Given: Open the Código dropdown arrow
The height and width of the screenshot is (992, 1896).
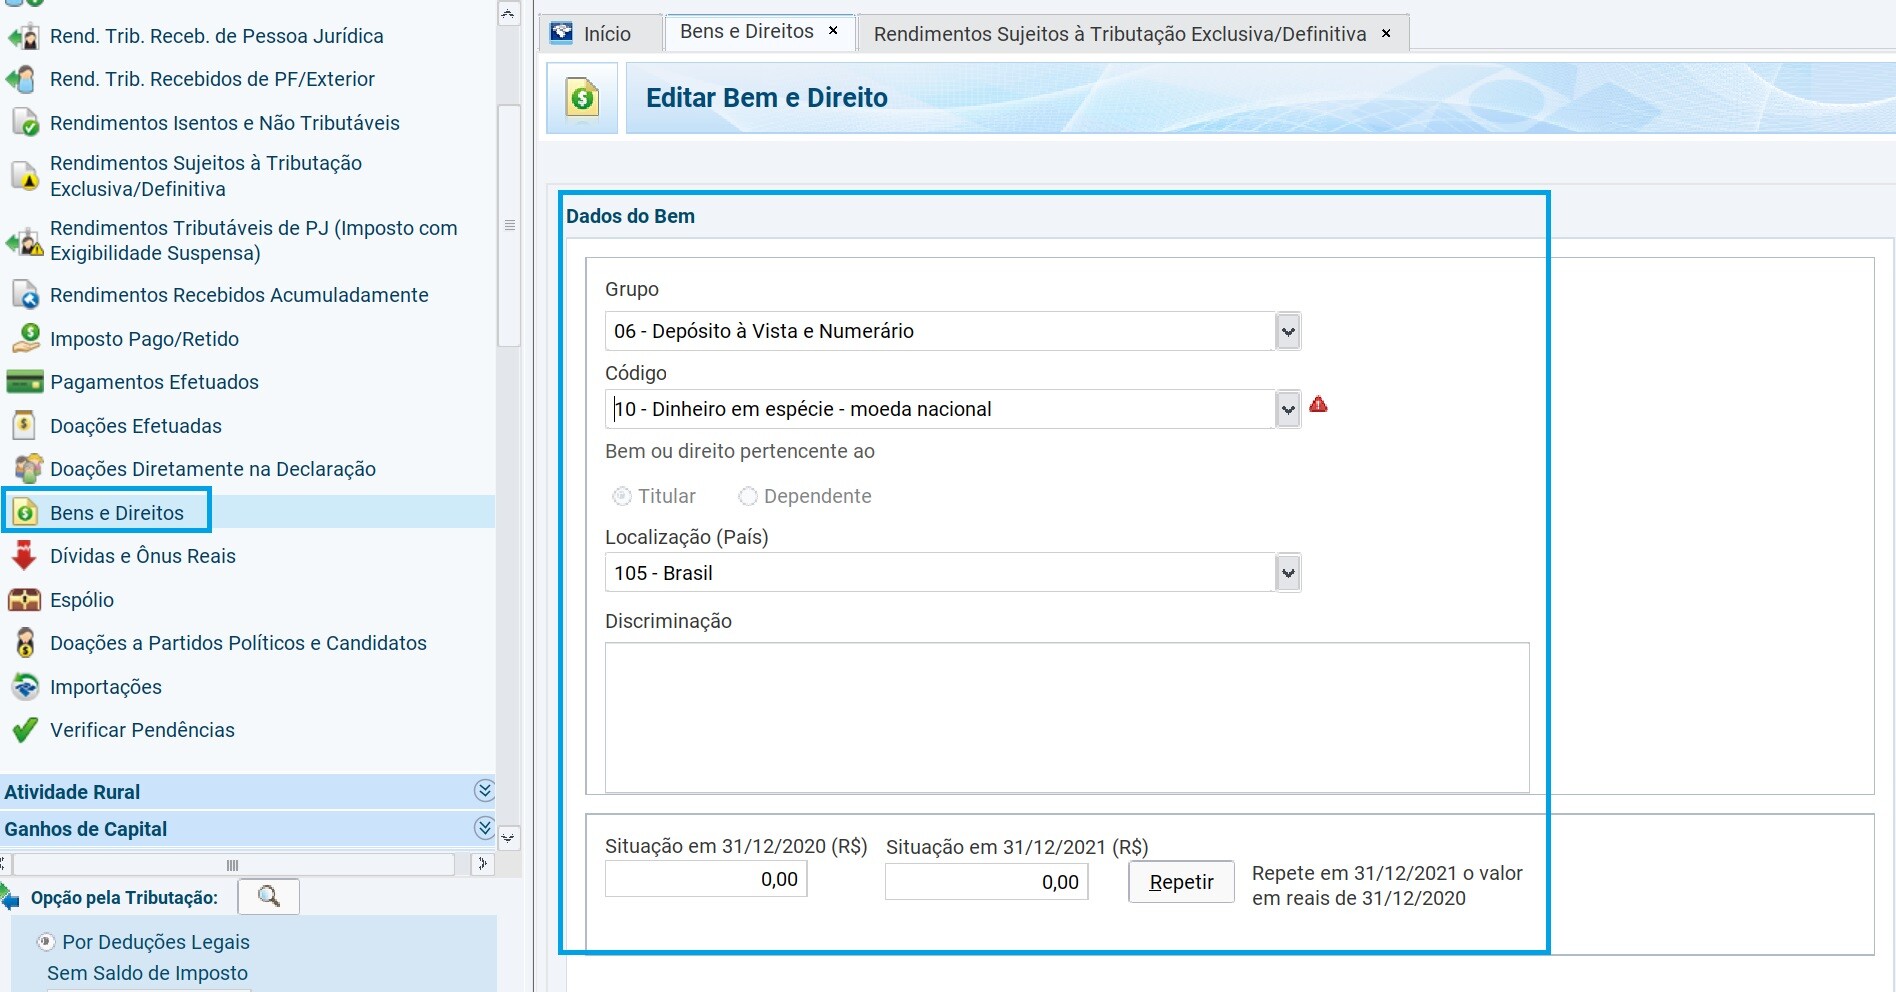Looking at the screenshot, I should (1288, 409).
